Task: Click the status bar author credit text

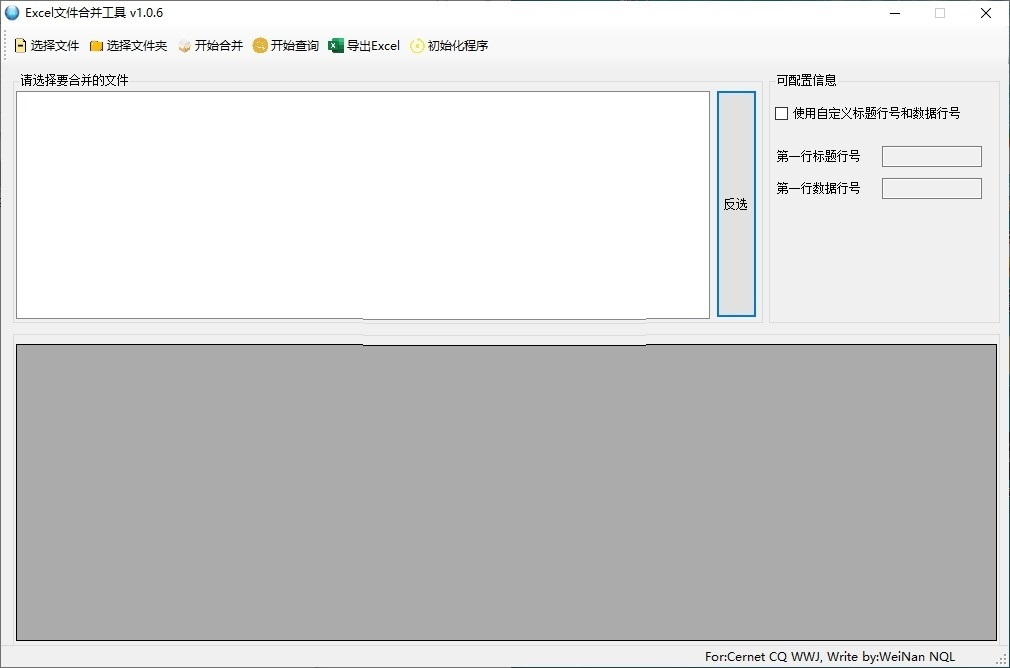Action: coord(830,657)
